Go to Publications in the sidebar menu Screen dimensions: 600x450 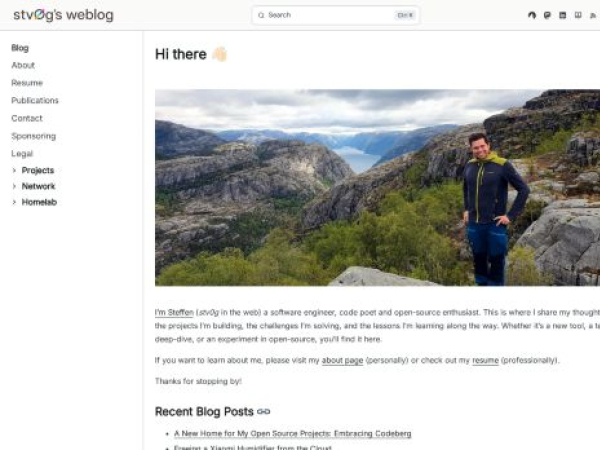pos(35,100)
